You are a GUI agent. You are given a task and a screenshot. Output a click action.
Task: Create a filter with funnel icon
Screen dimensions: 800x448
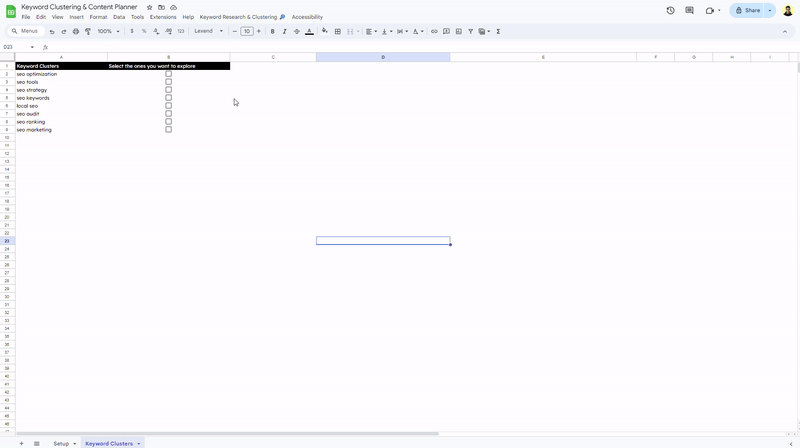coord(470,32)
